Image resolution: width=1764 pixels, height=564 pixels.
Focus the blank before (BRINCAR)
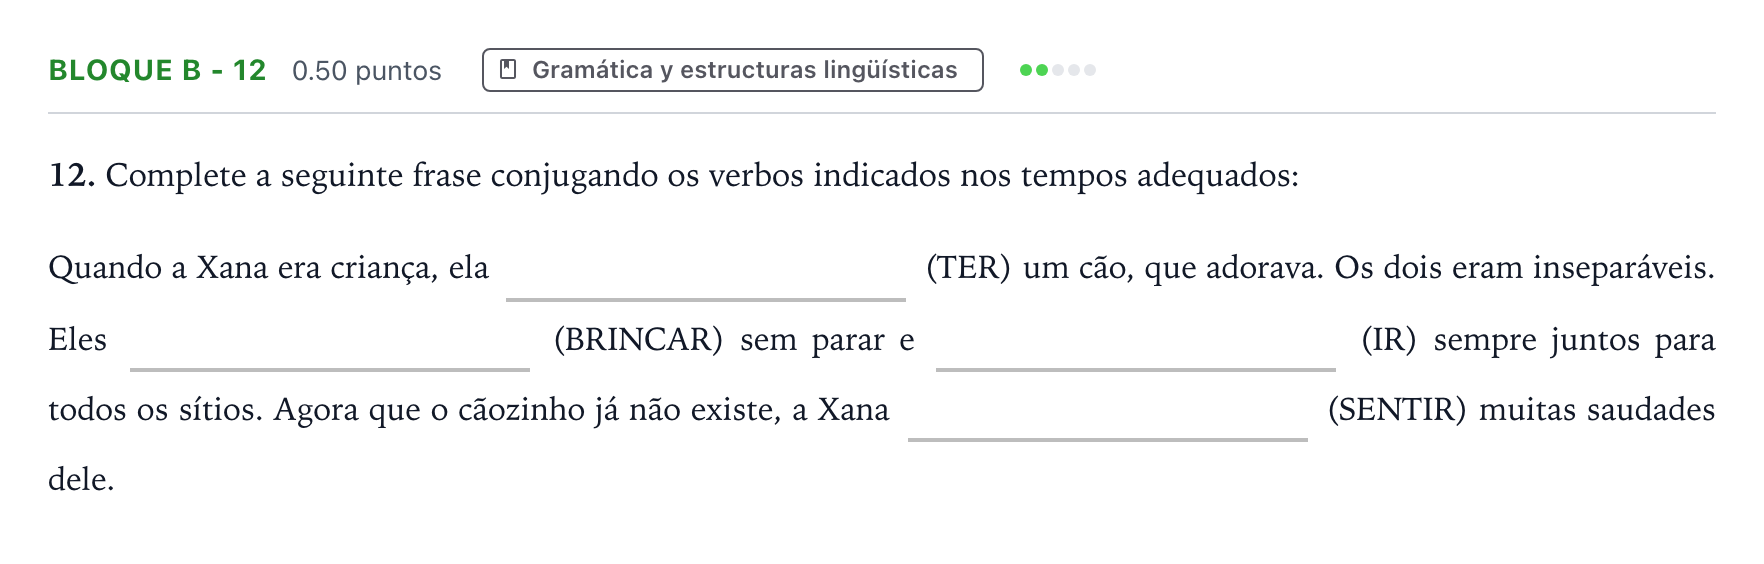[330, 342]
